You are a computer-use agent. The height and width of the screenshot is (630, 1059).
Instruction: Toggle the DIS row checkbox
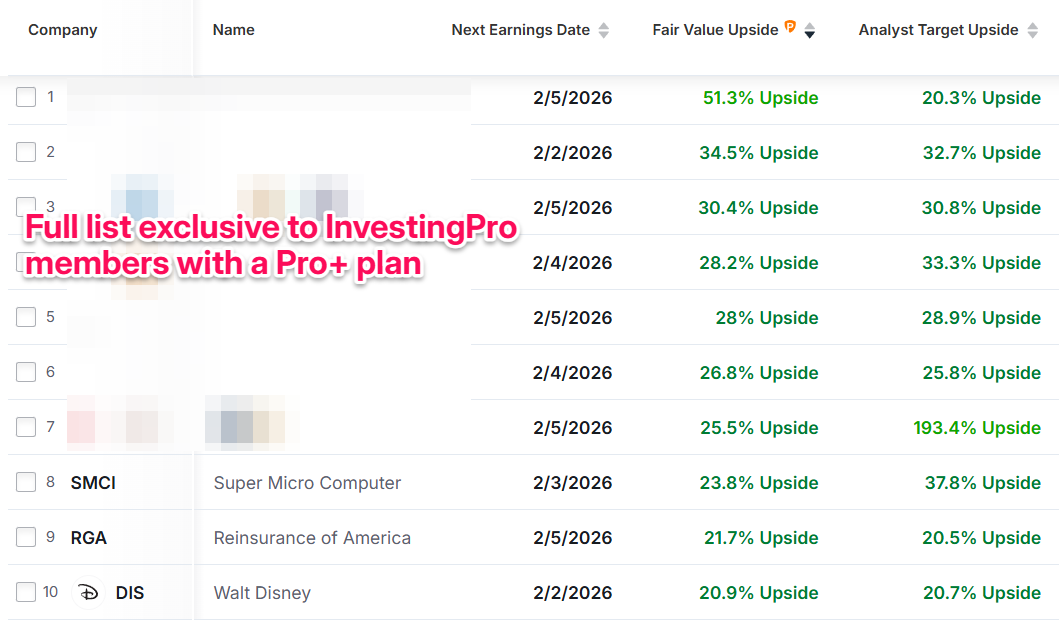pos(26,592)
